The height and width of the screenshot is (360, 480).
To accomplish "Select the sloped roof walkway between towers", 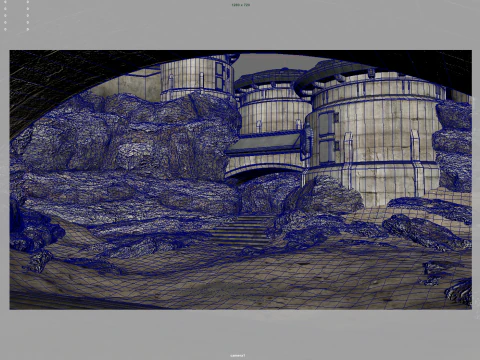I will click(264, 143).
